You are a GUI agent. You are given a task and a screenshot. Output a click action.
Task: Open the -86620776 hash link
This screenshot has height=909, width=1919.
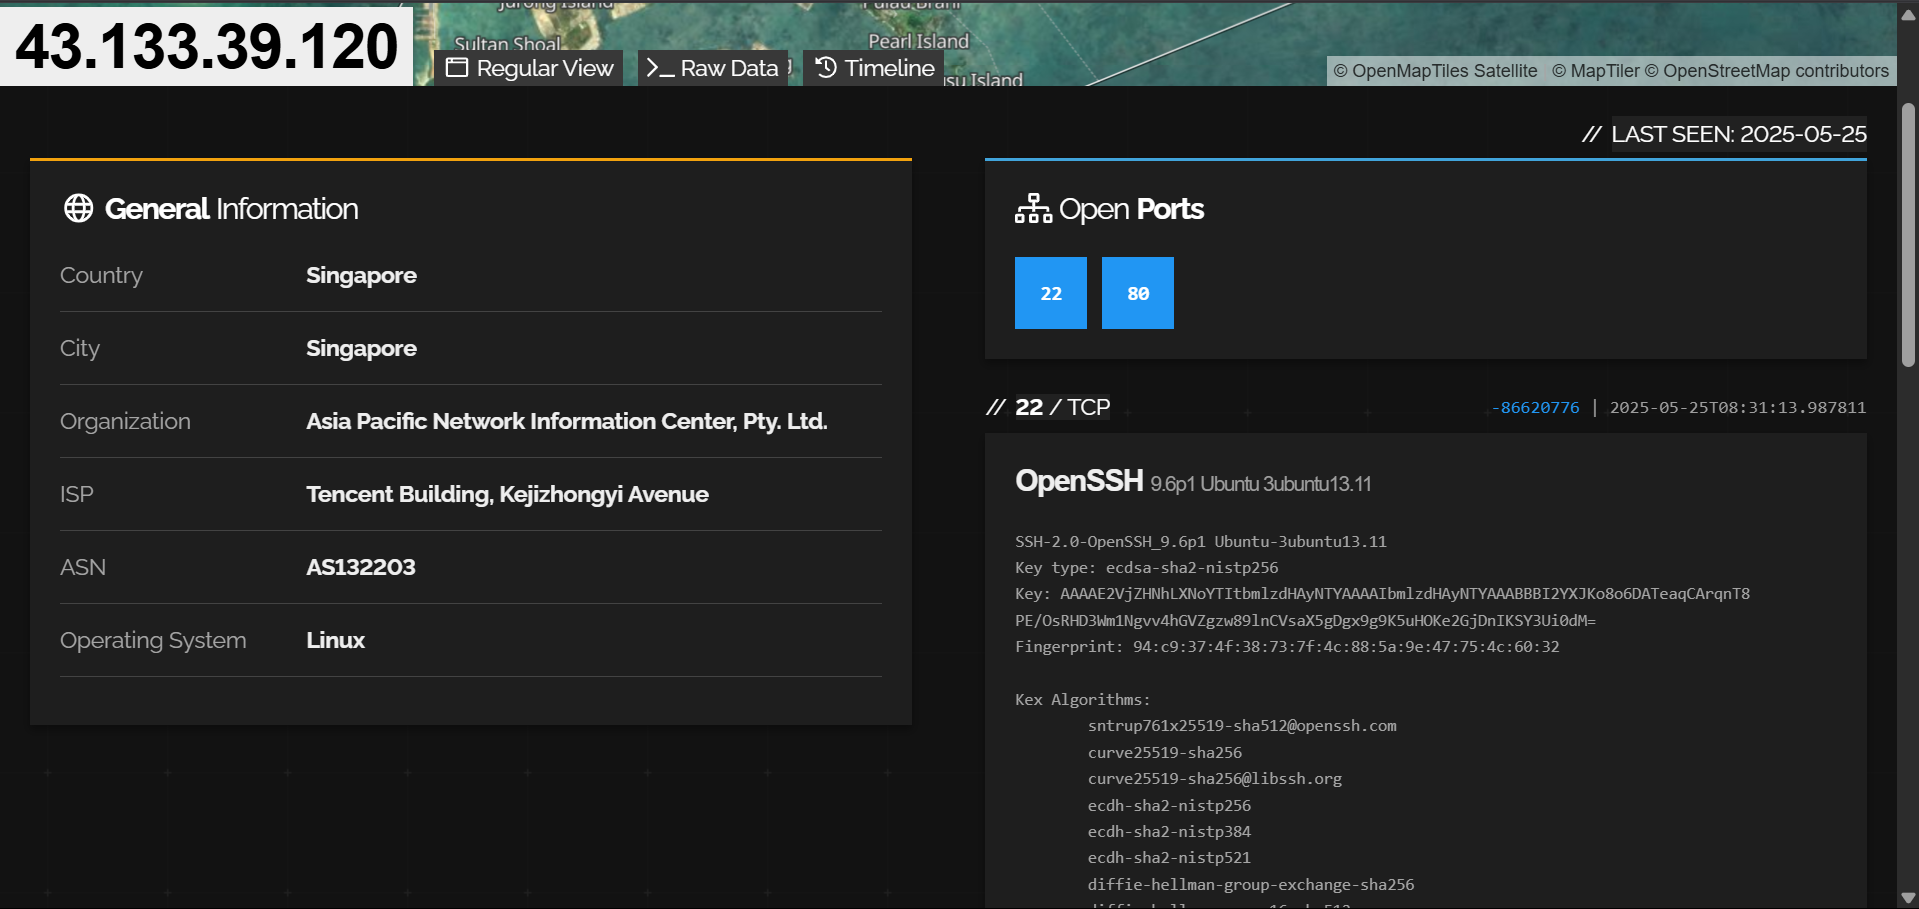[x=1535, y=408]
